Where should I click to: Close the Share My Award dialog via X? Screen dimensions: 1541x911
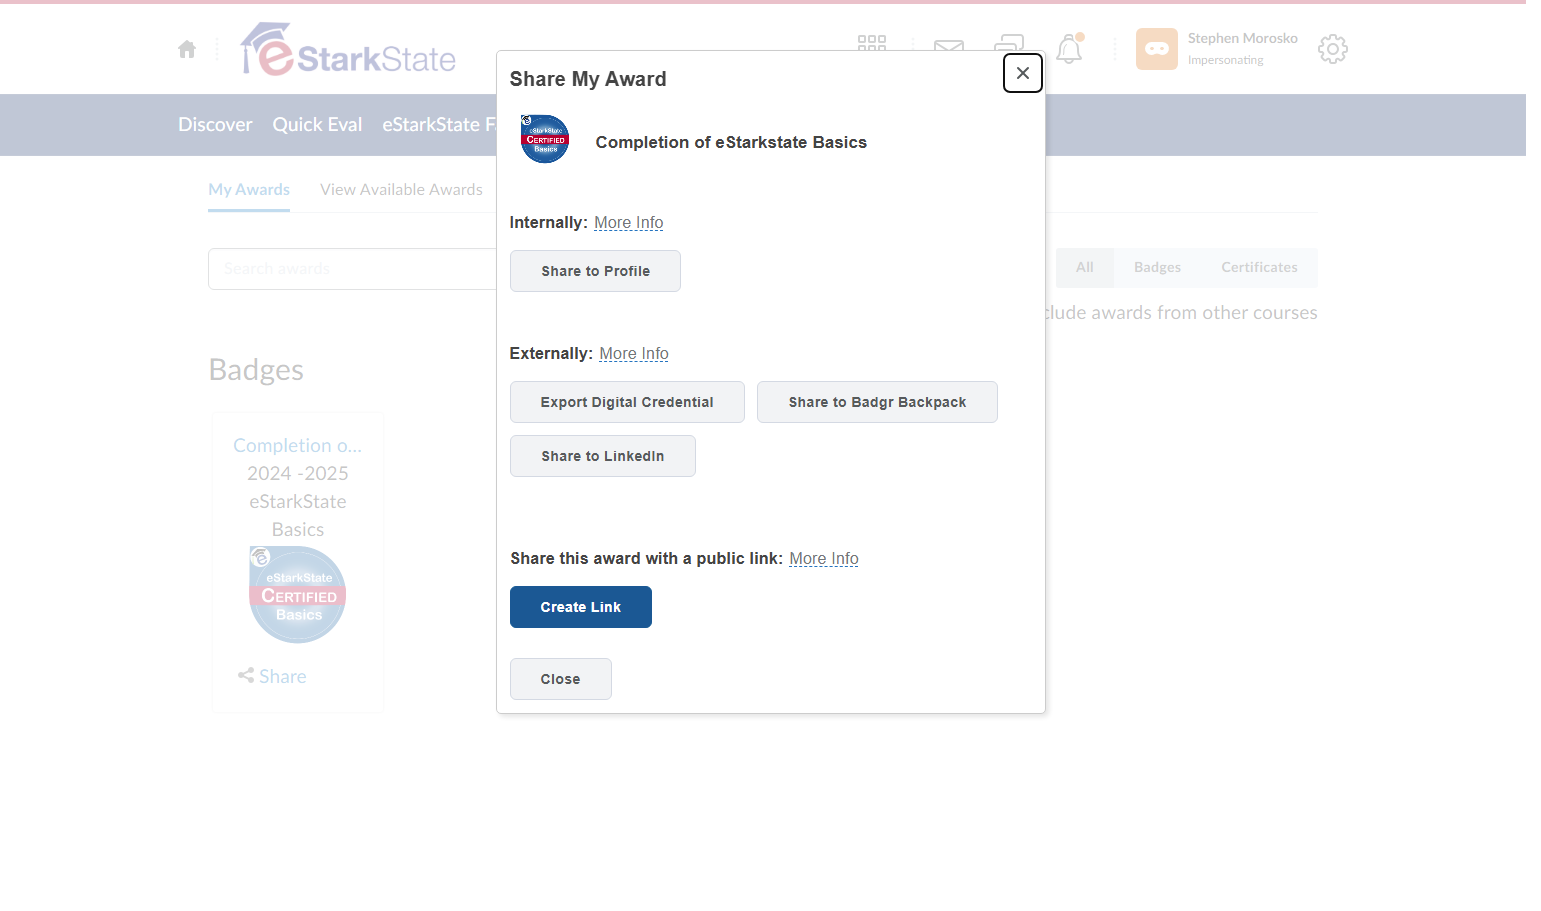(1022, 73)
